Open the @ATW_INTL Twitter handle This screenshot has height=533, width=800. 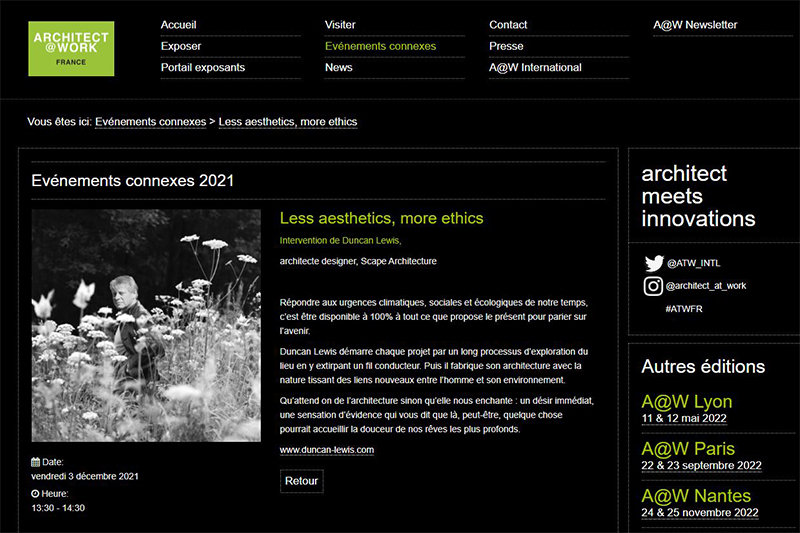pyautogui.click(x=694, y=263)
